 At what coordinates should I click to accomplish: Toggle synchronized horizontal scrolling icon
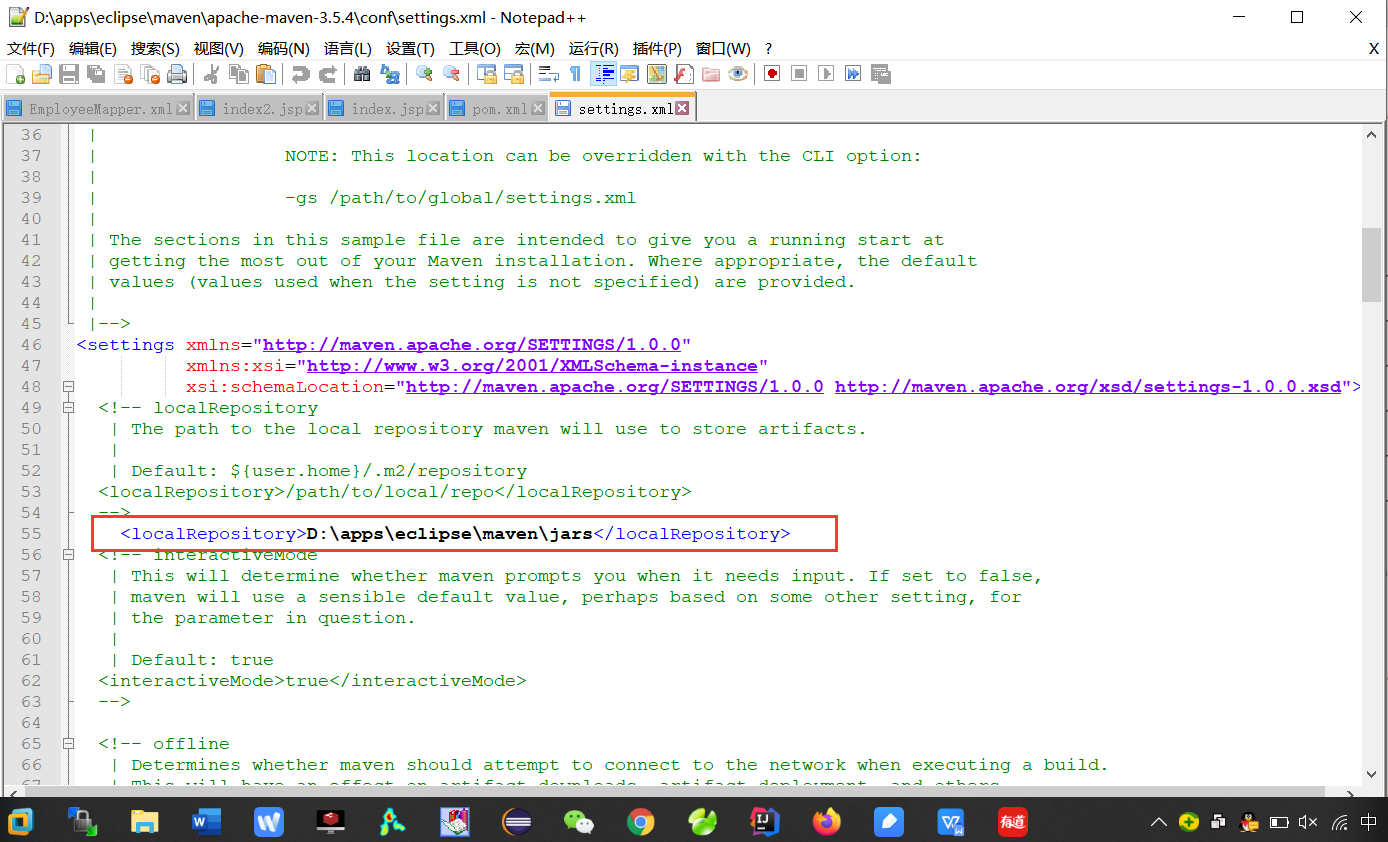click(x=514, y=74)
